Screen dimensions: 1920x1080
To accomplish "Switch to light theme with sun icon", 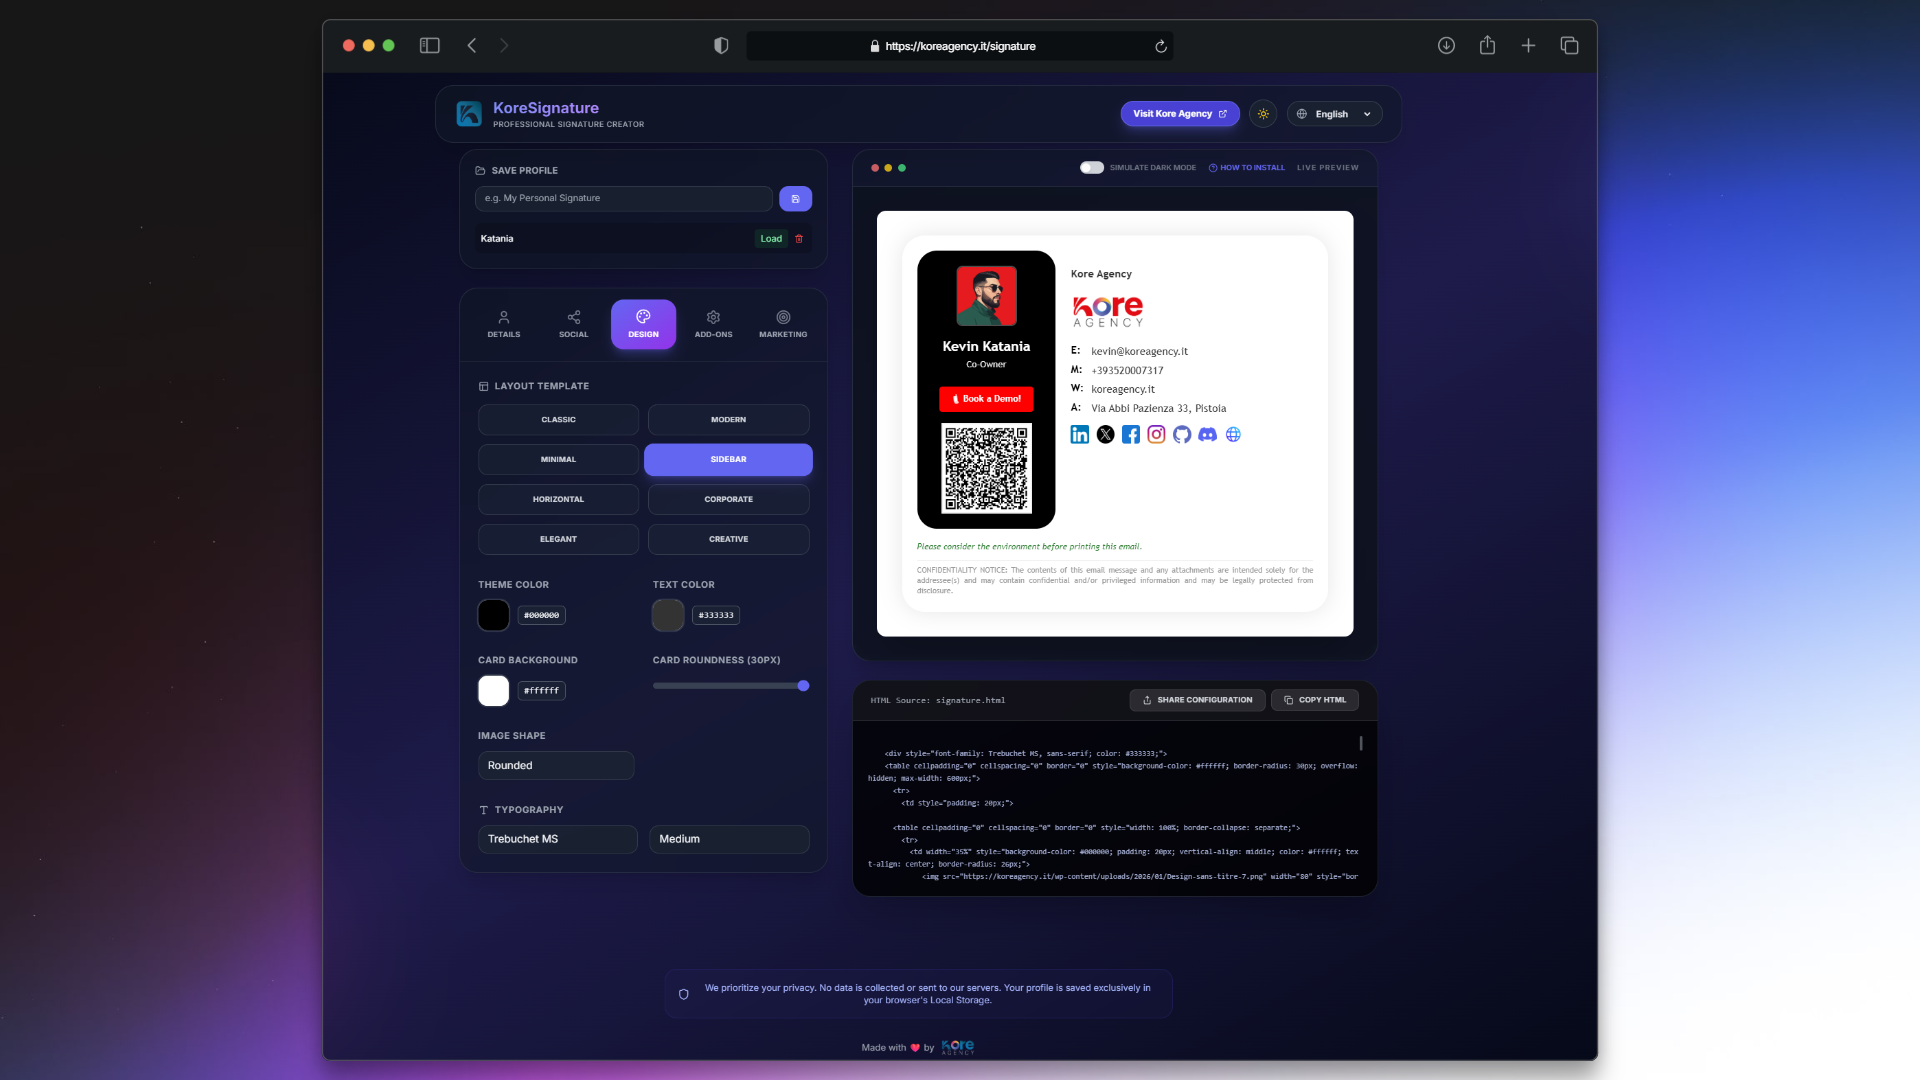I will click(1263, 114).
